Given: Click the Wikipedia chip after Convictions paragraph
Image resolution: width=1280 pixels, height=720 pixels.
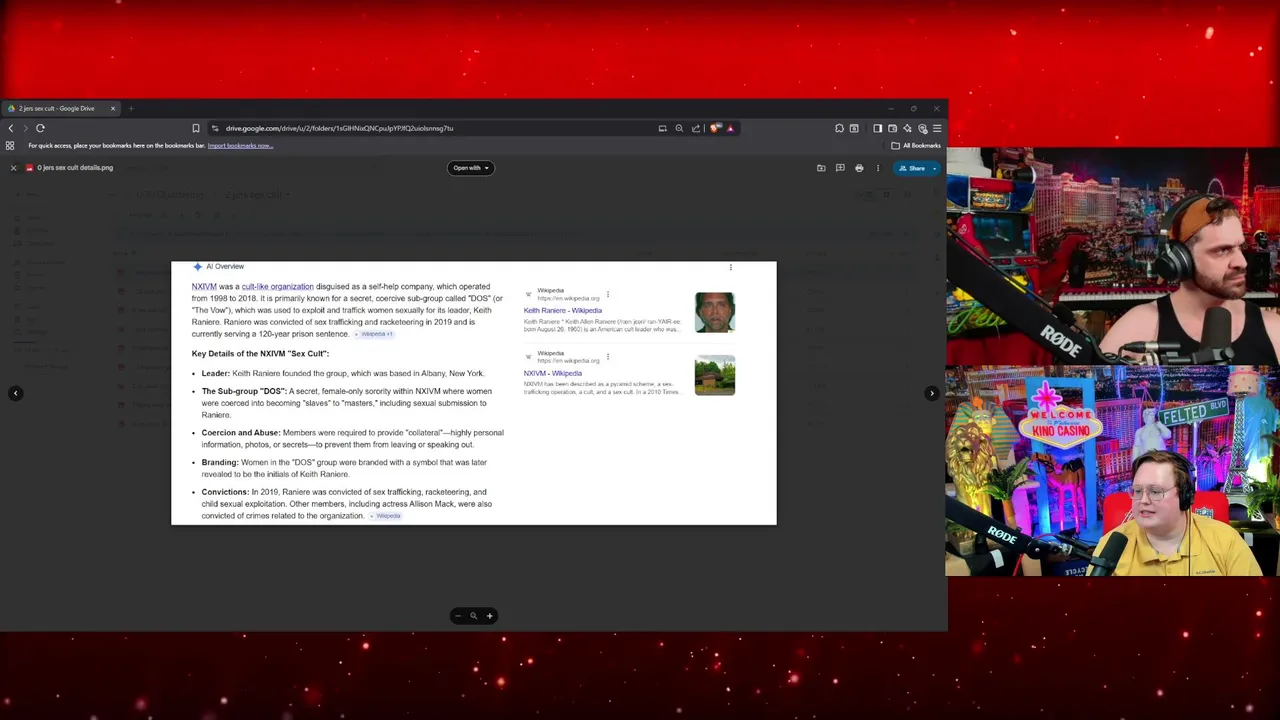Looking at the screenshot, I should (x=387, y=516).
